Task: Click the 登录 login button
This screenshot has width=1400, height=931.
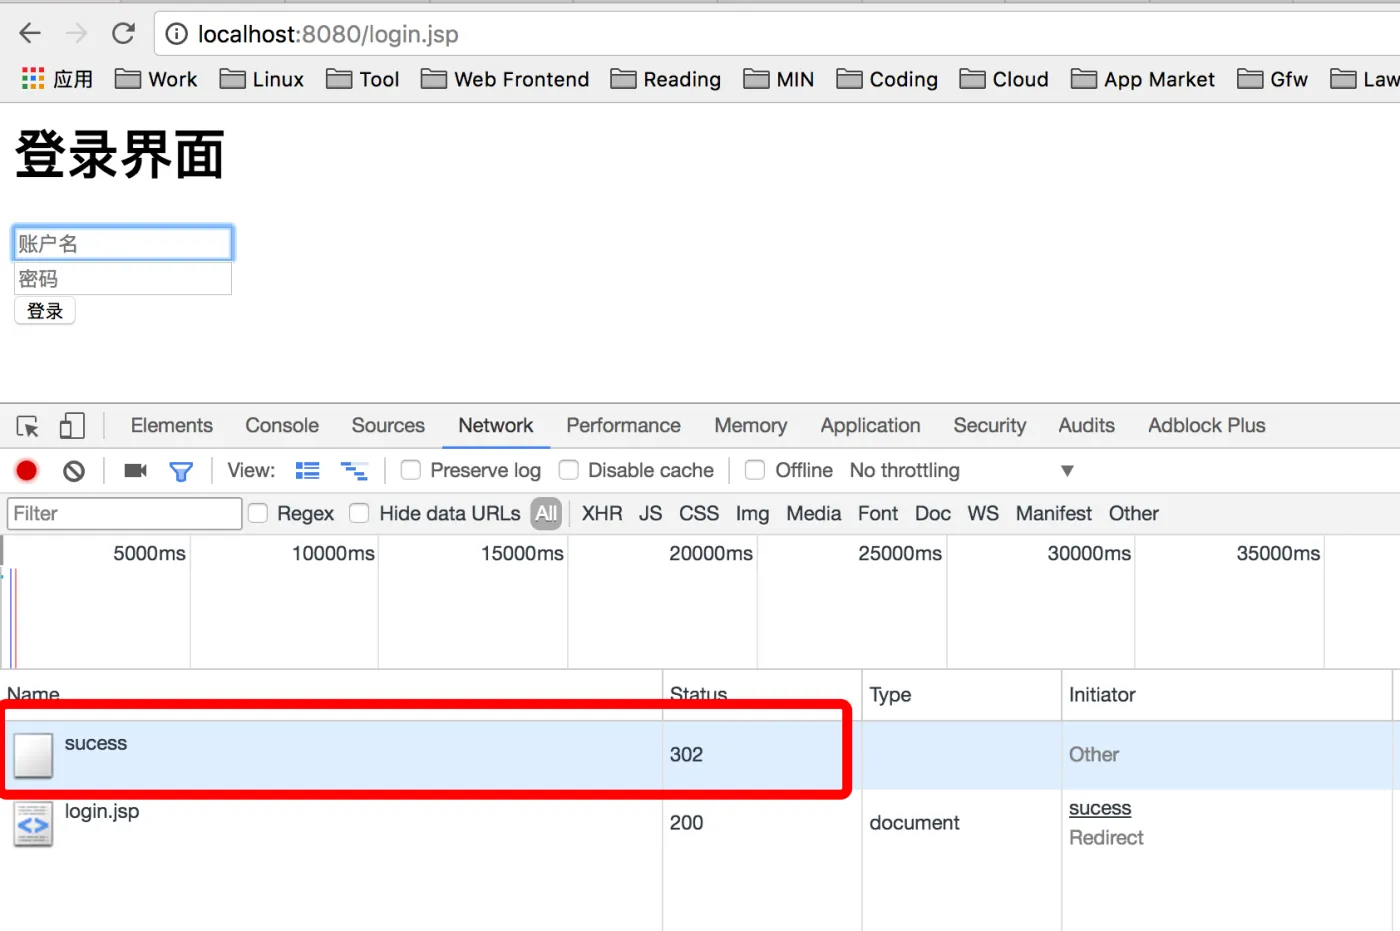Action: 45,311
